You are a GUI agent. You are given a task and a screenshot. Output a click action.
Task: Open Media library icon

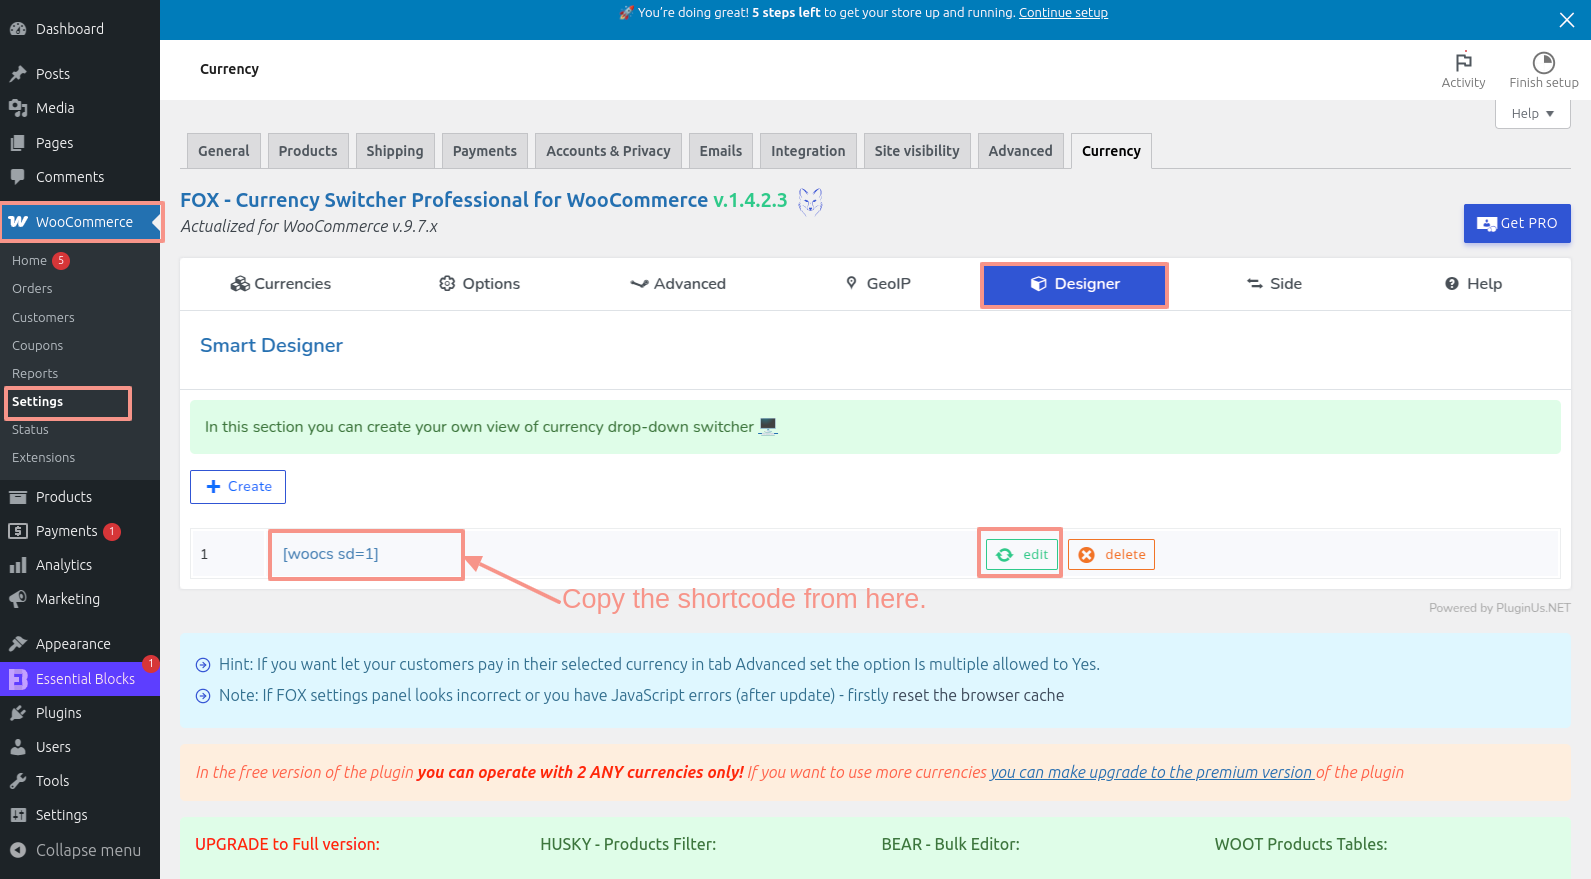click(18, 108)
